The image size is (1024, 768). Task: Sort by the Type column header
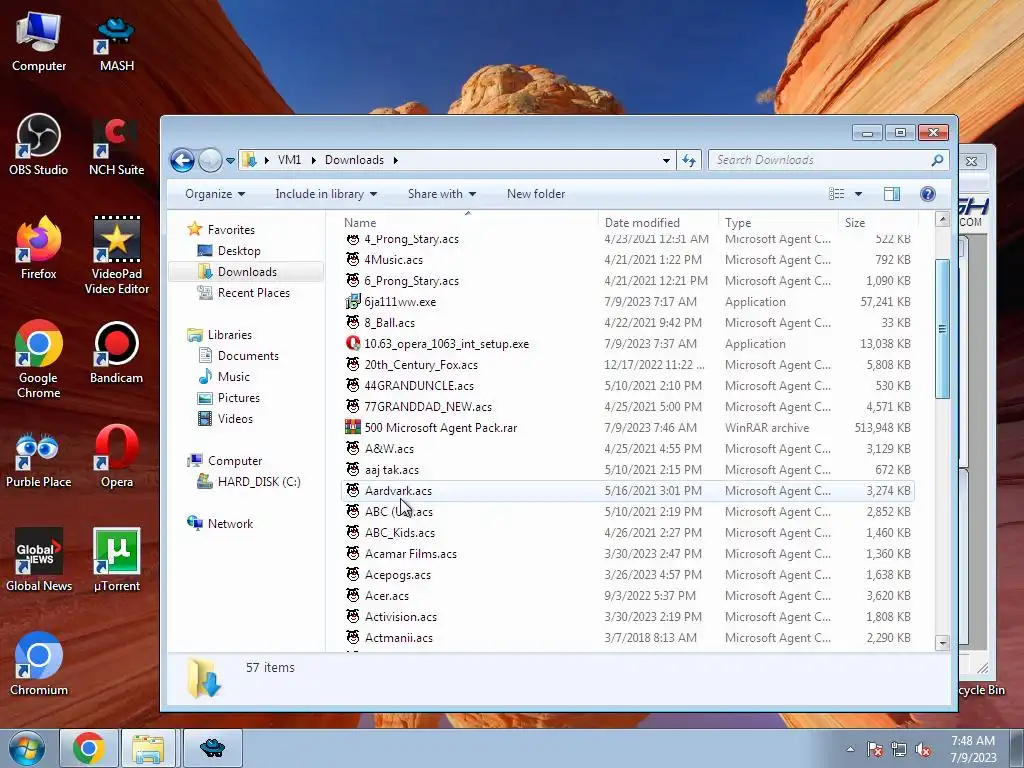[778, 223]
